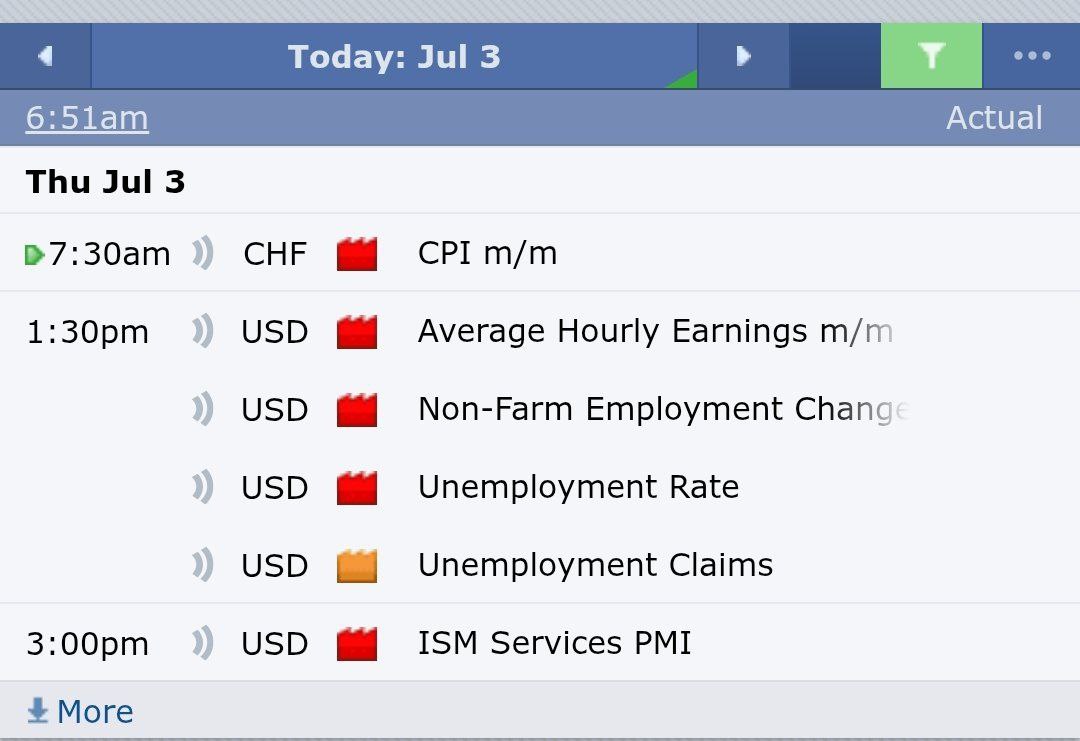Open Average Hourly Earnings m/m event

pos(655,331)
